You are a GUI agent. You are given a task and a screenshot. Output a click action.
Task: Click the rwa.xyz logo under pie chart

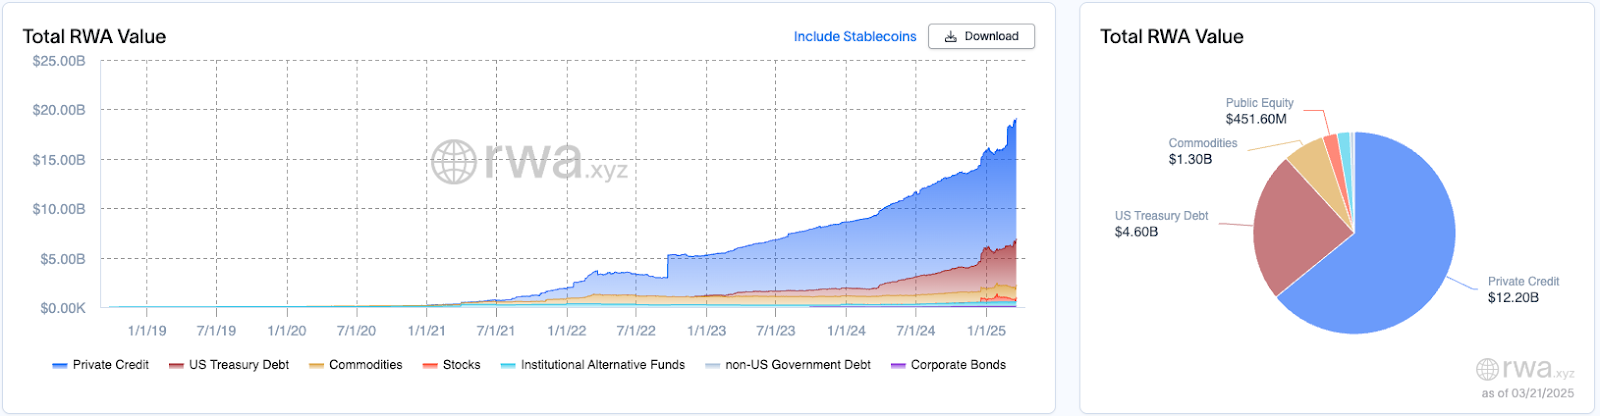[x=1525, y=369]
